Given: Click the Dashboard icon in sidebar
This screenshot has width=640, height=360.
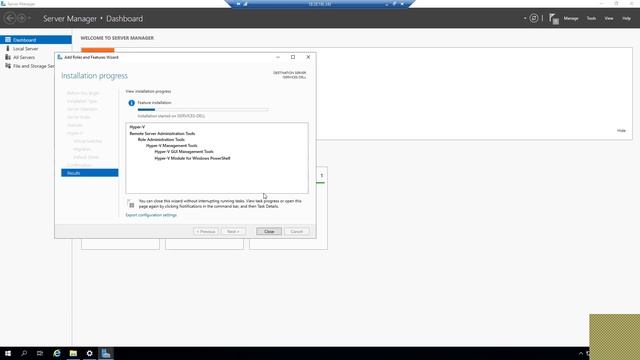Looking at the screenshot, I should tap(8, 40).
